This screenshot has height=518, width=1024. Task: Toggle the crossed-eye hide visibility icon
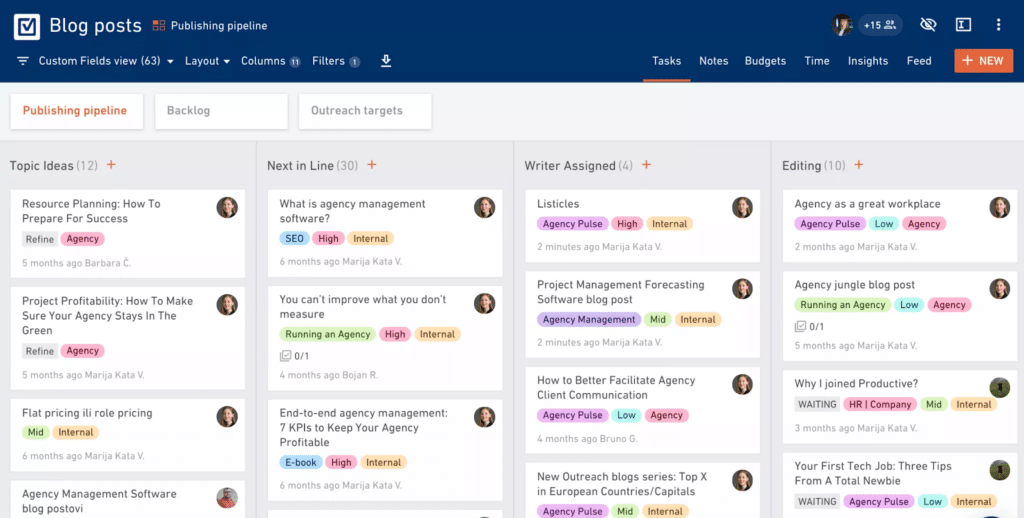[x=928, y=25]
